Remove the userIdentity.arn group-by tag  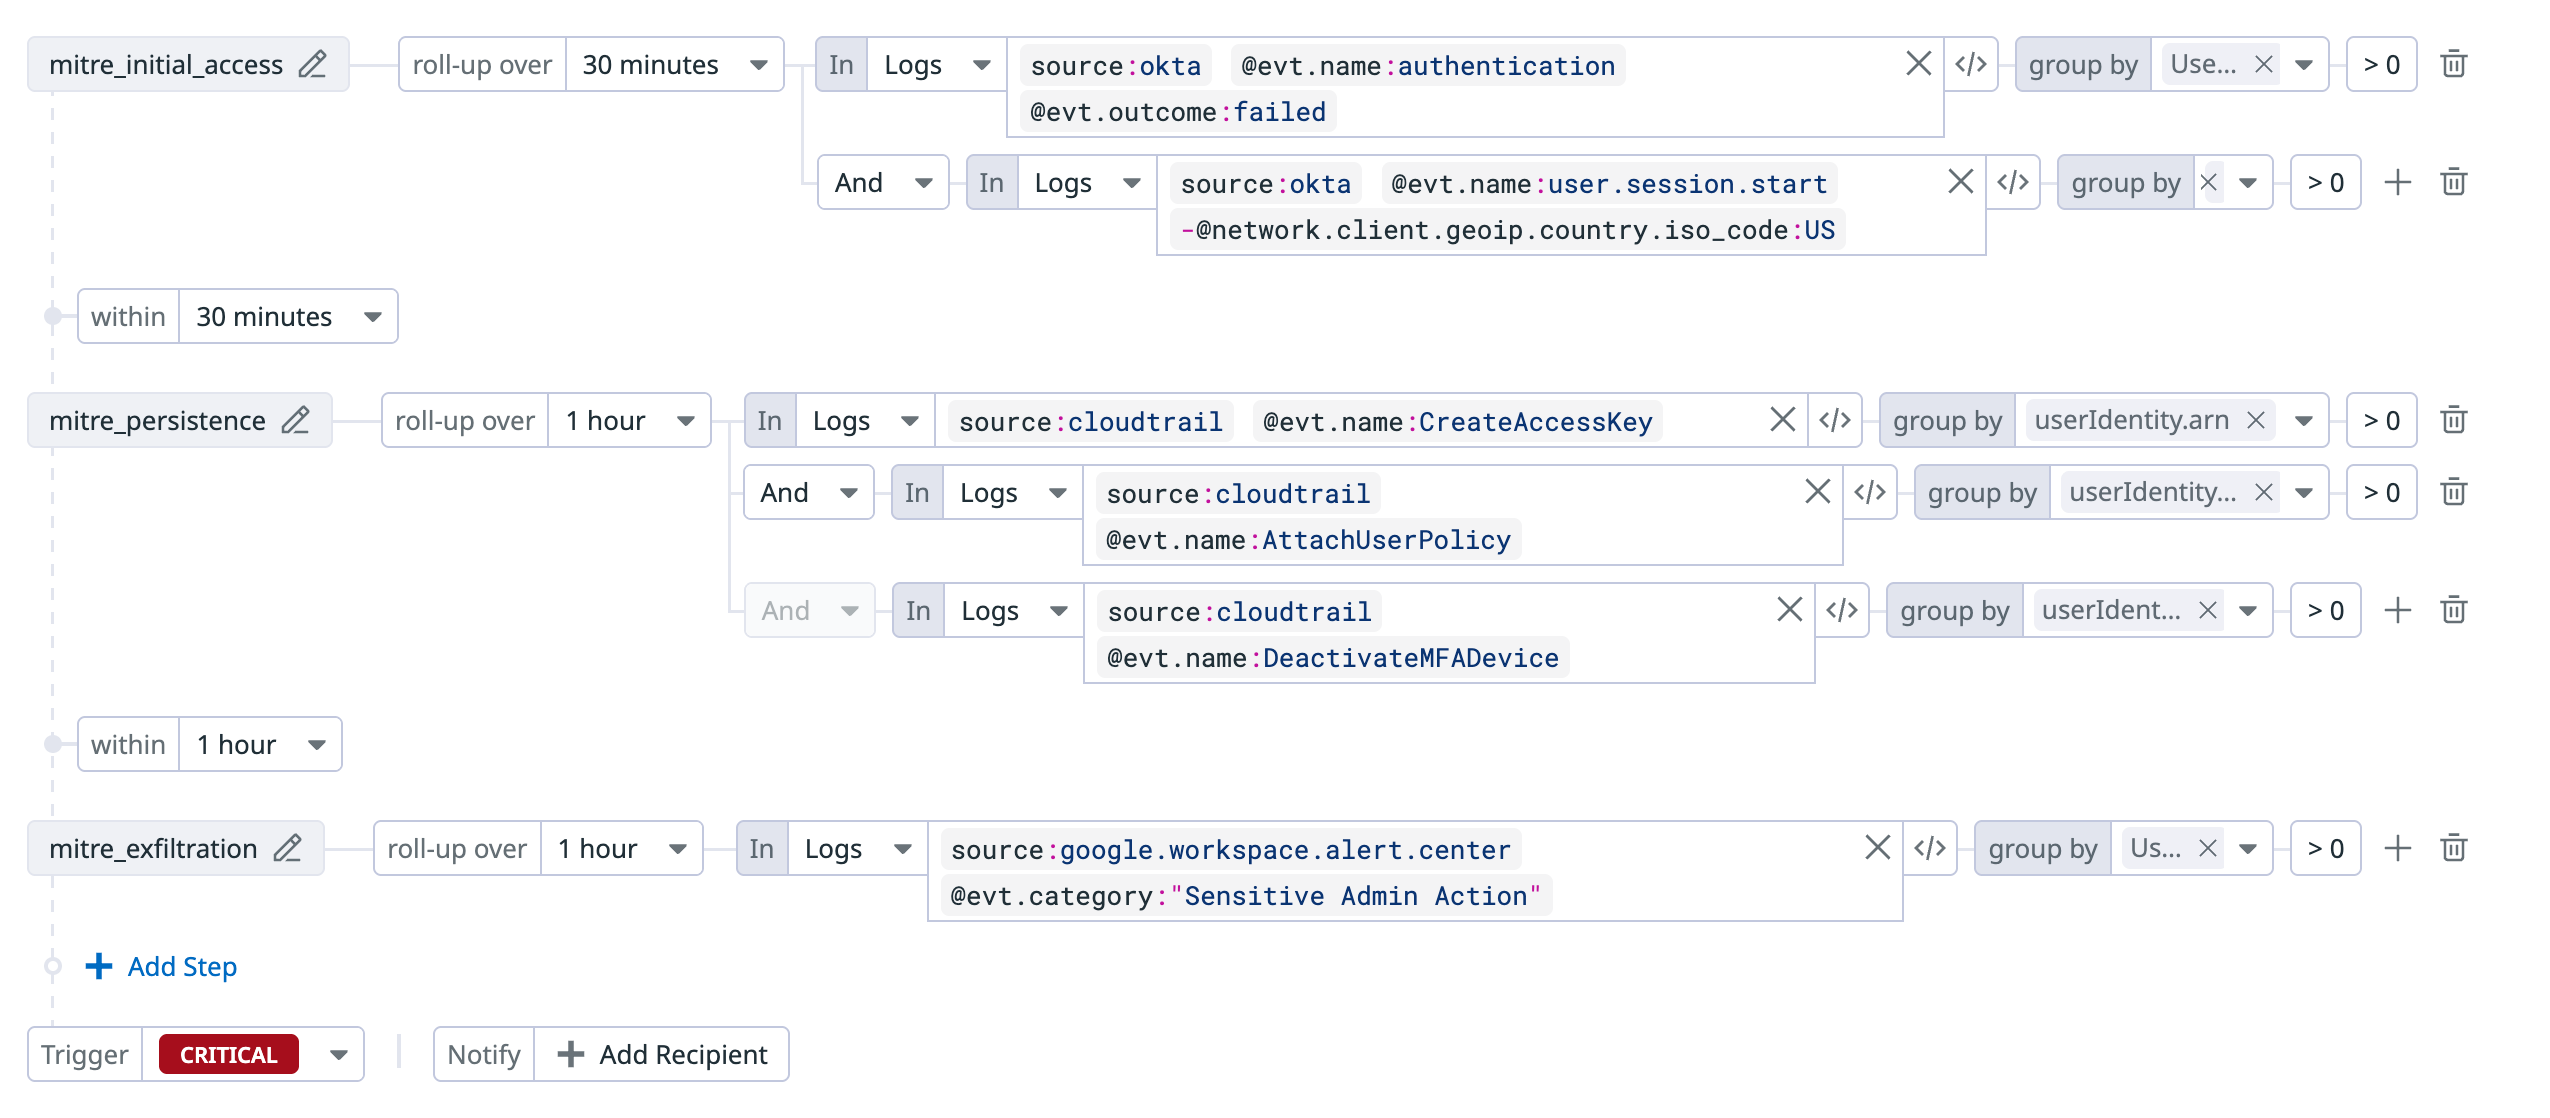coord(2256,421)
